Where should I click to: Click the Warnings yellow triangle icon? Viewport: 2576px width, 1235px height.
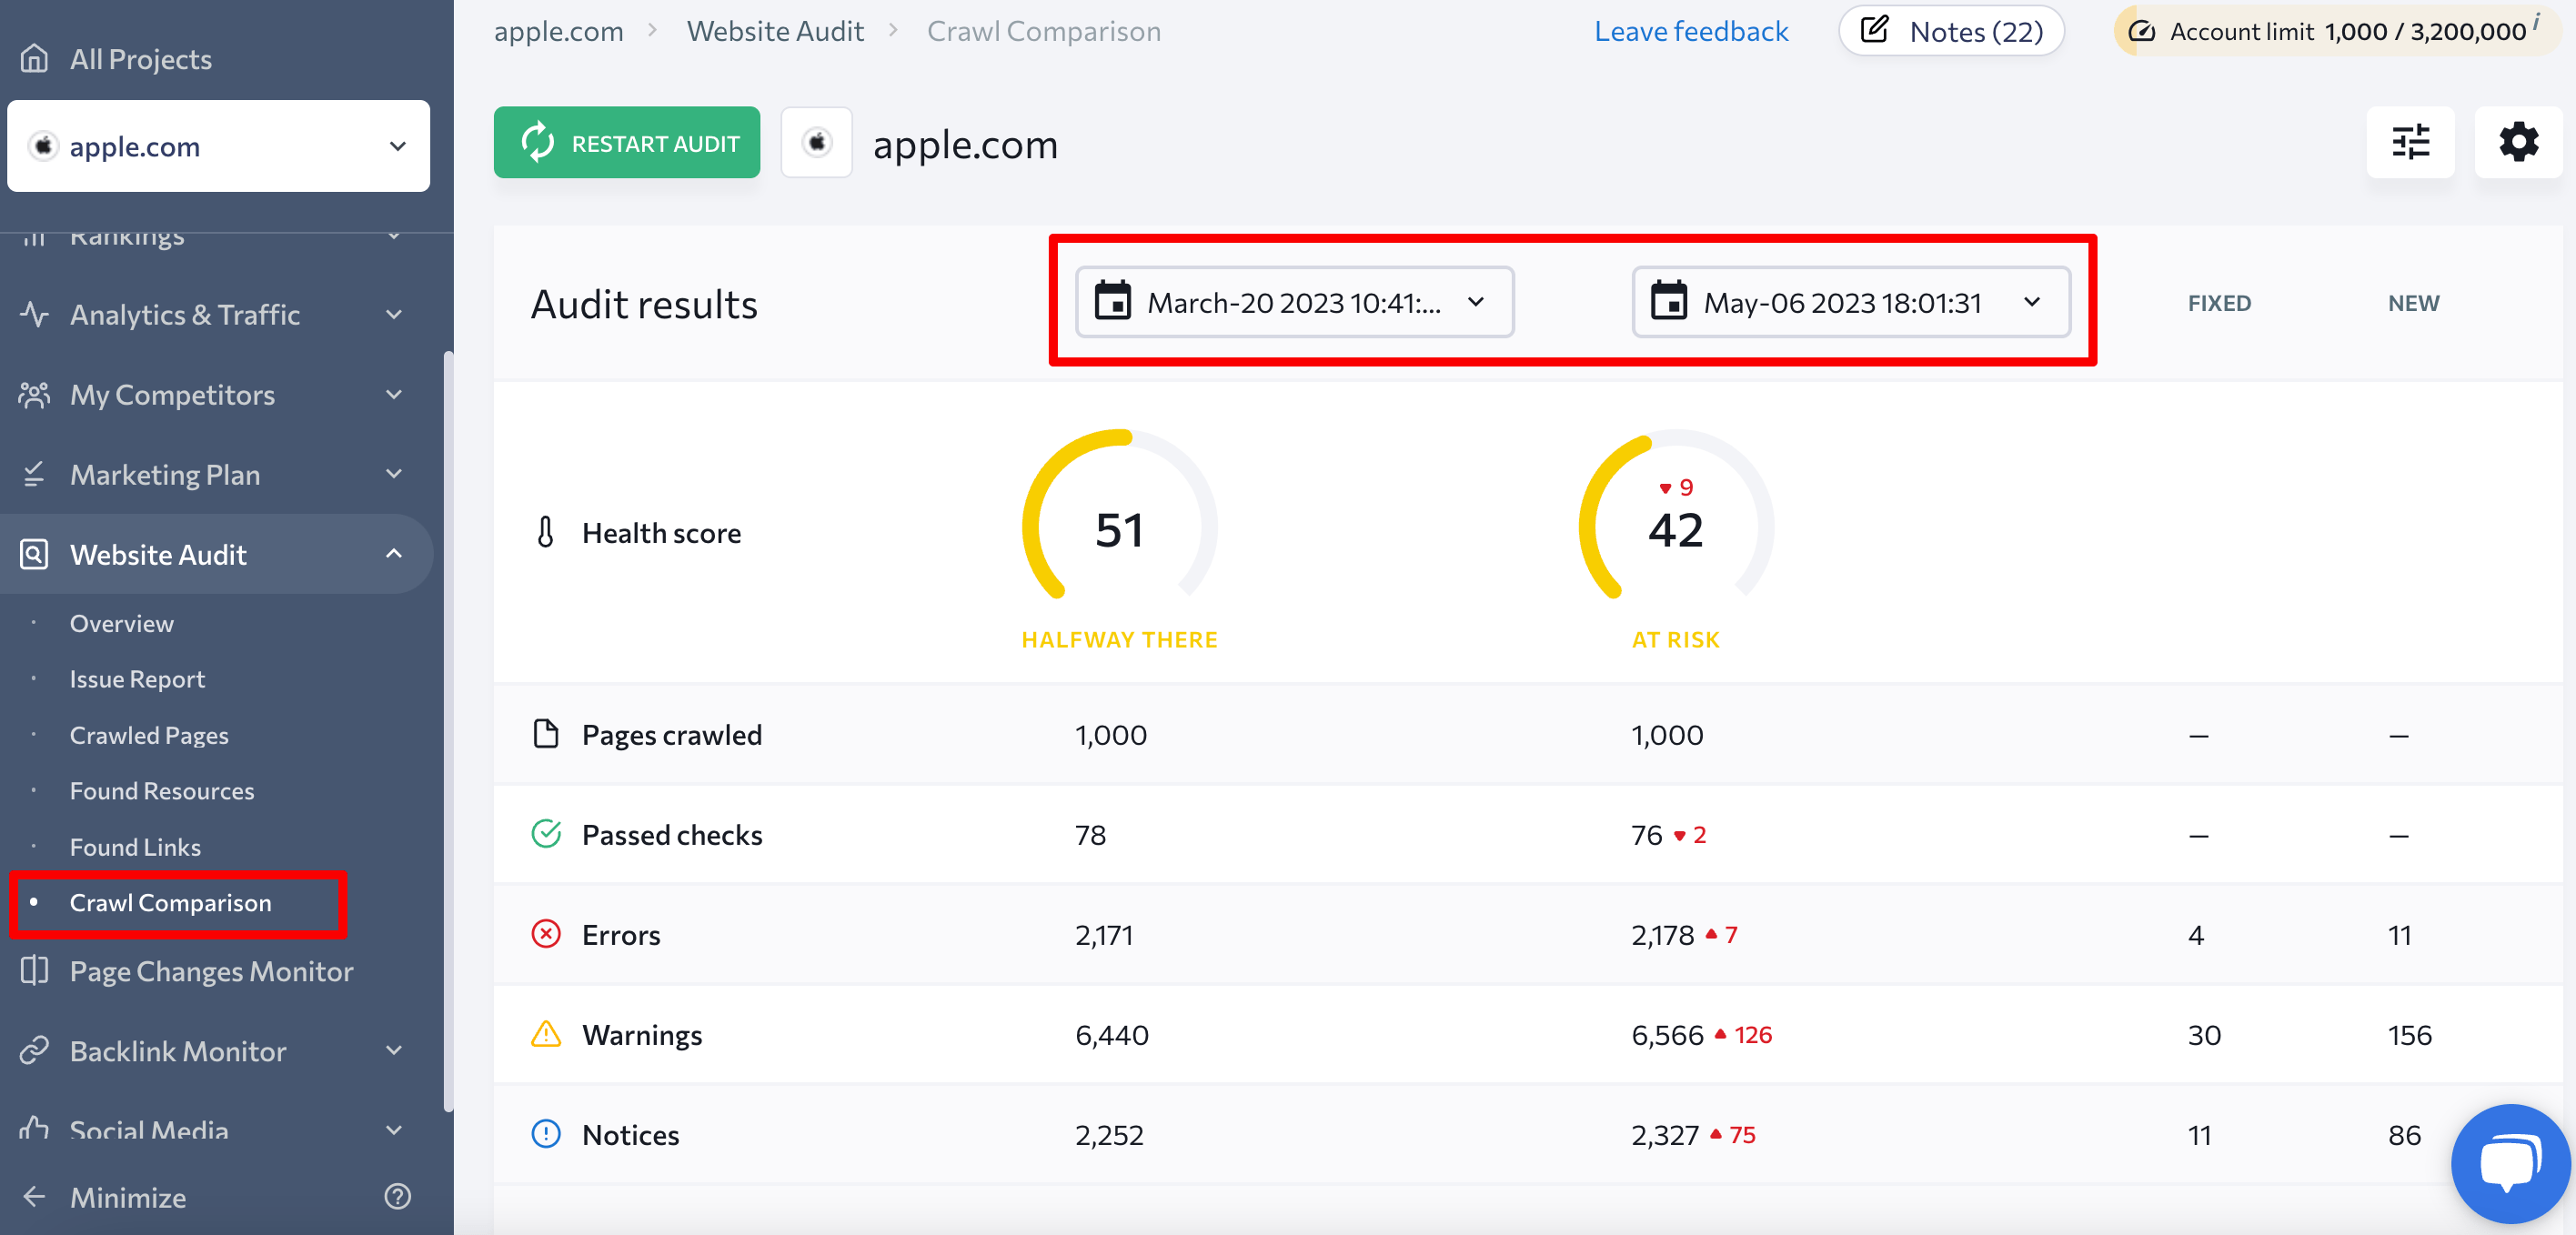tap(545, 1033)
